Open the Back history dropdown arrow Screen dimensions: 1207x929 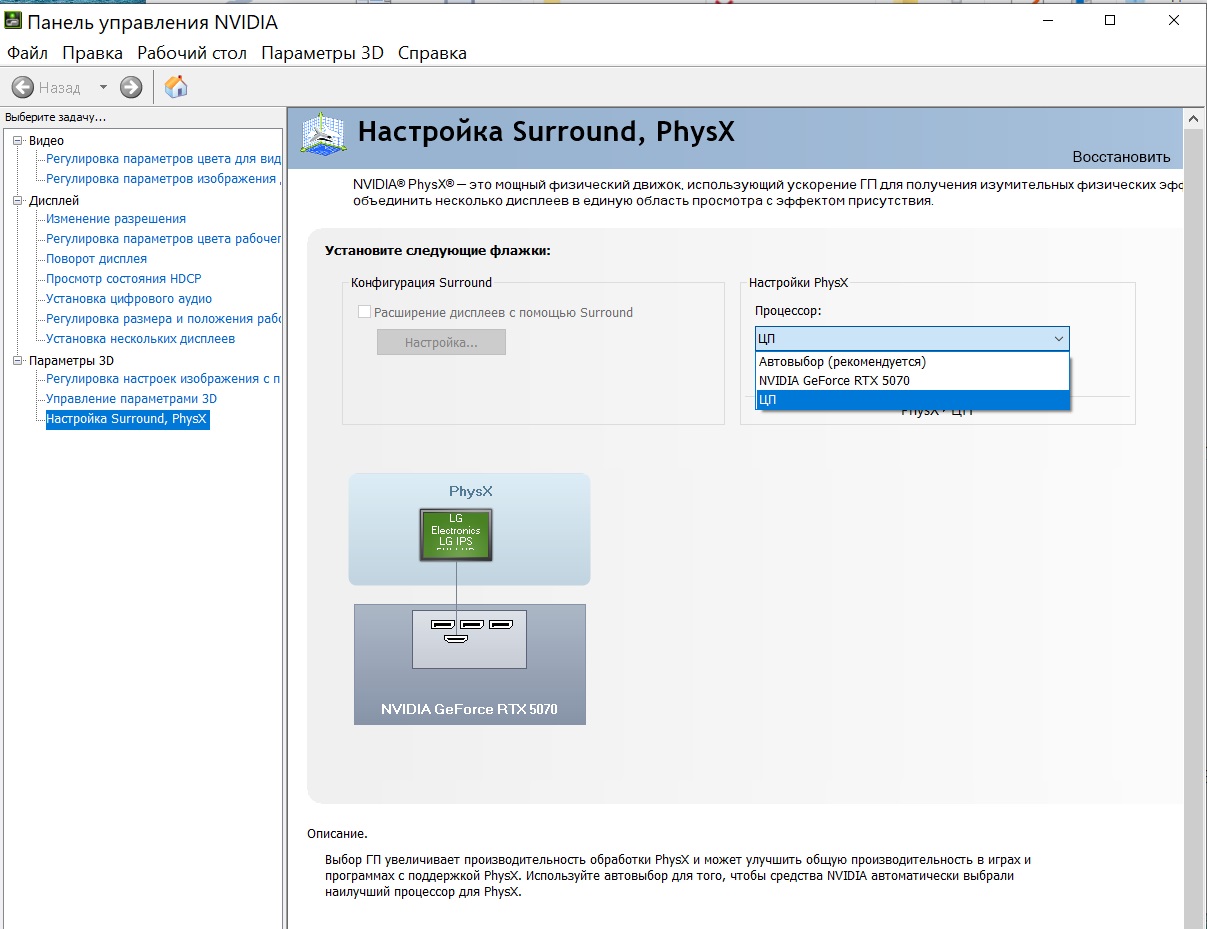pos(103,88)
